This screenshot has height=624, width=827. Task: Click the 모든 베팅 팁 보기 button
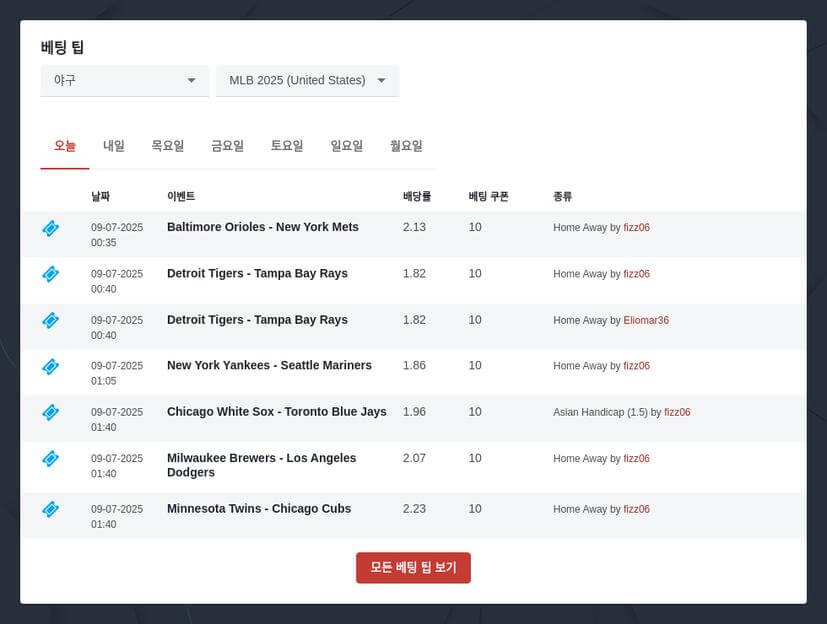pos(414,568)
